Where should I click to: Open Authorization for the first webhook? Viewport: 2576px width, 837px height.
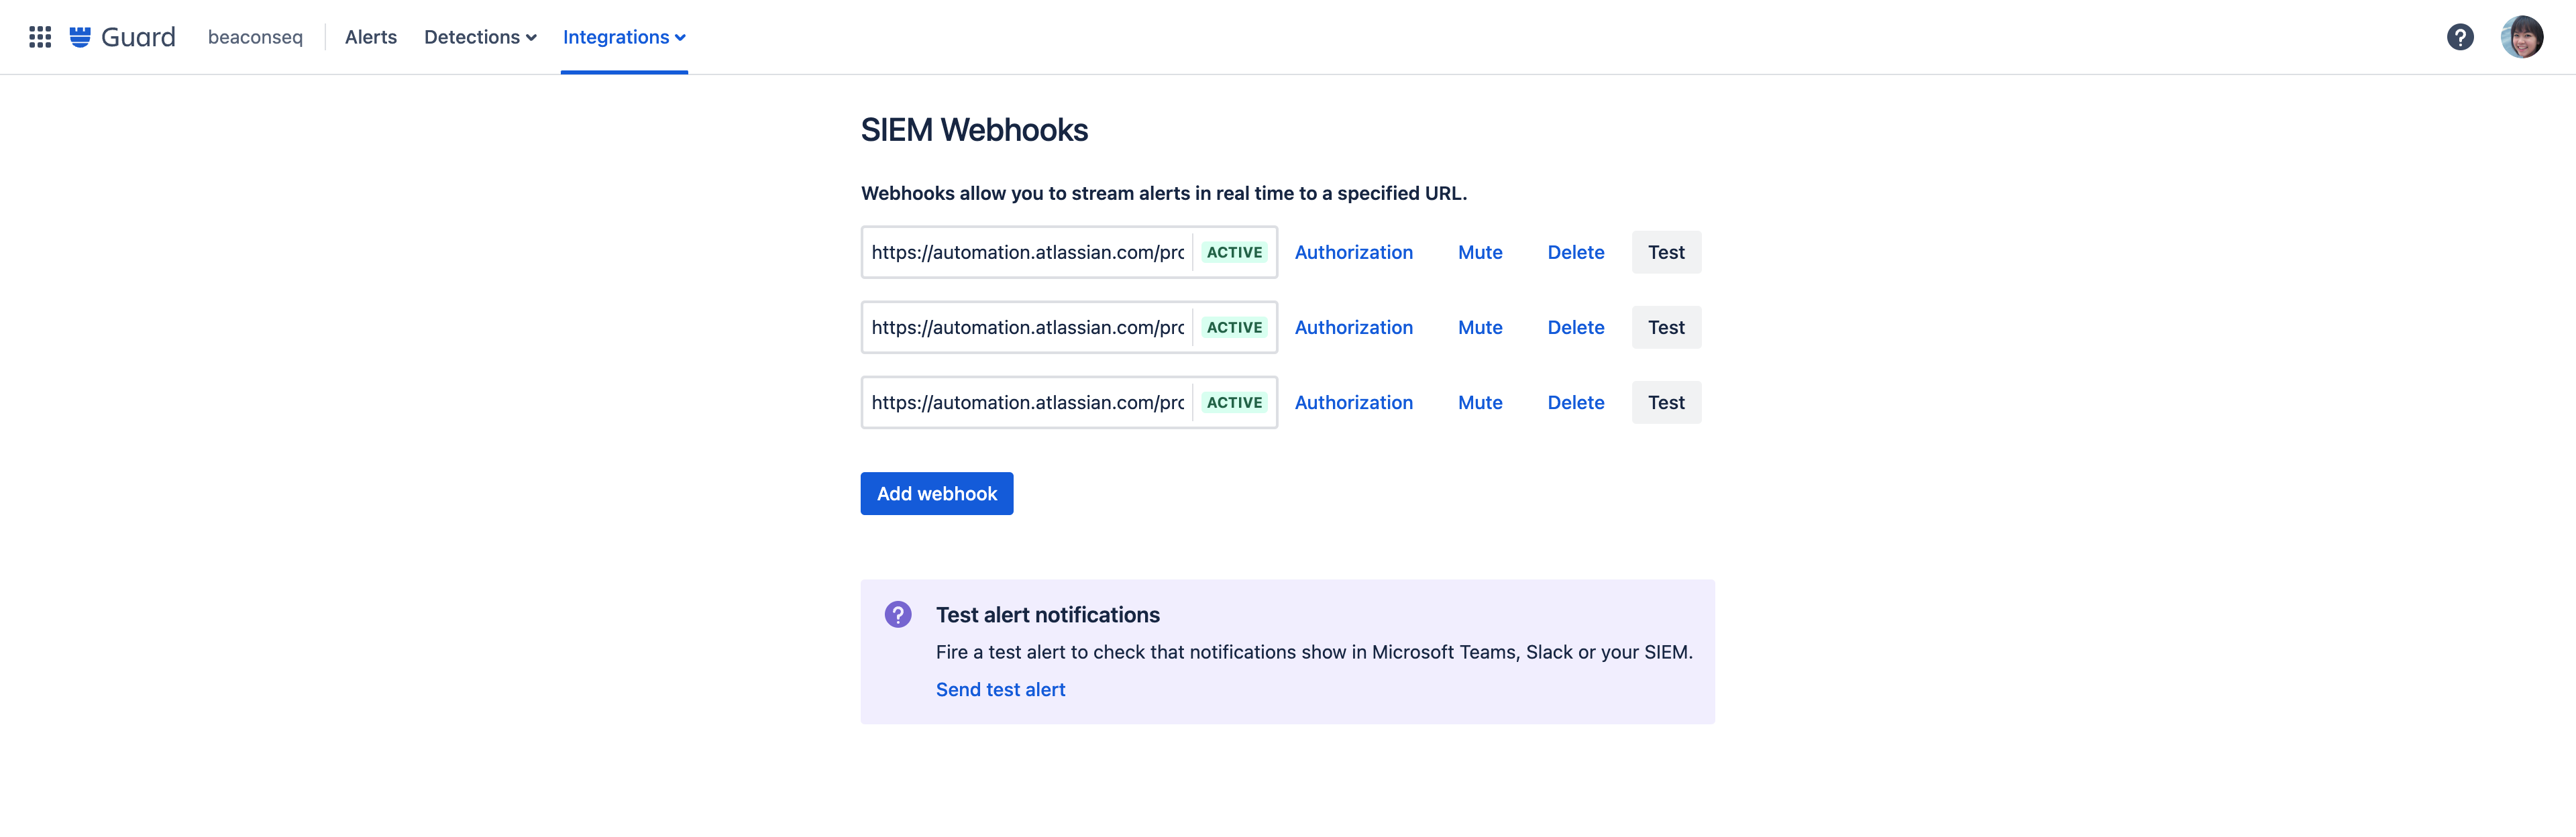pos(1353,252)
